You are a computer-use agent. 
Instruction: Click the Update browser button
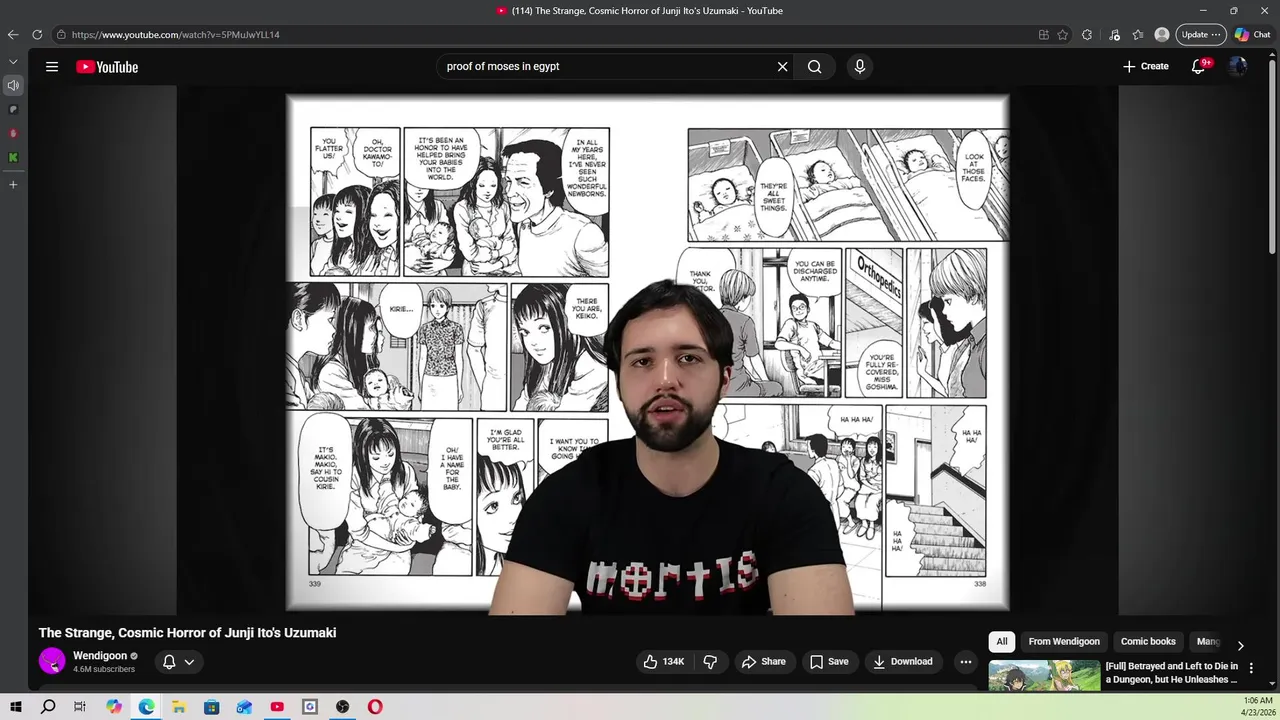[1200, 35]
